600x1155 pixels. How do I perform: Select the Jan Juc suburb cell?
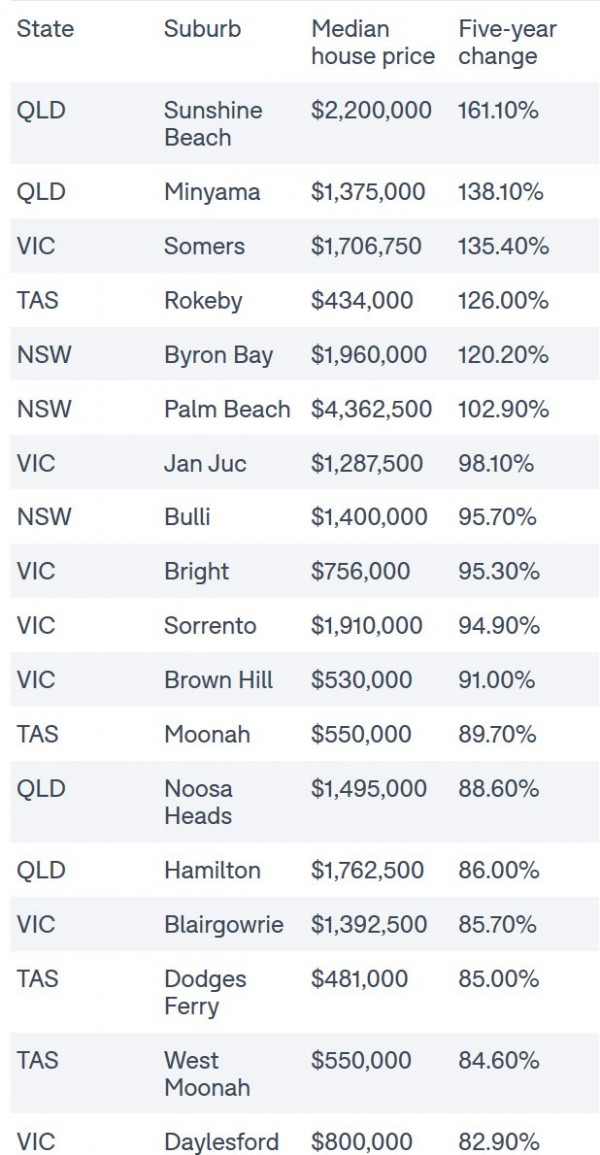click(x=205, y=463)
